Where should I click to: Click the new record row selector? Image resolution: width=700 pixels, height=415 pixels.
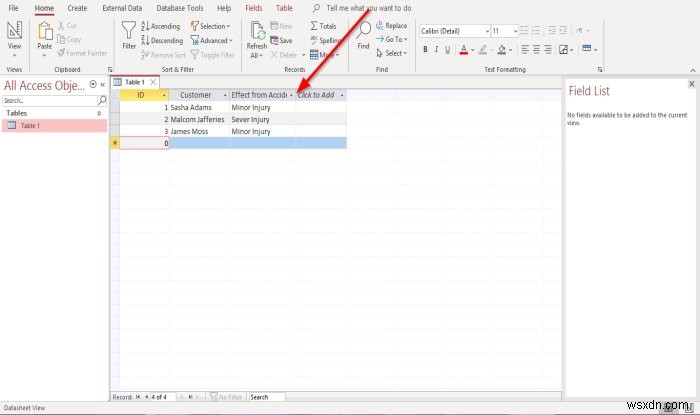[115, 143]
